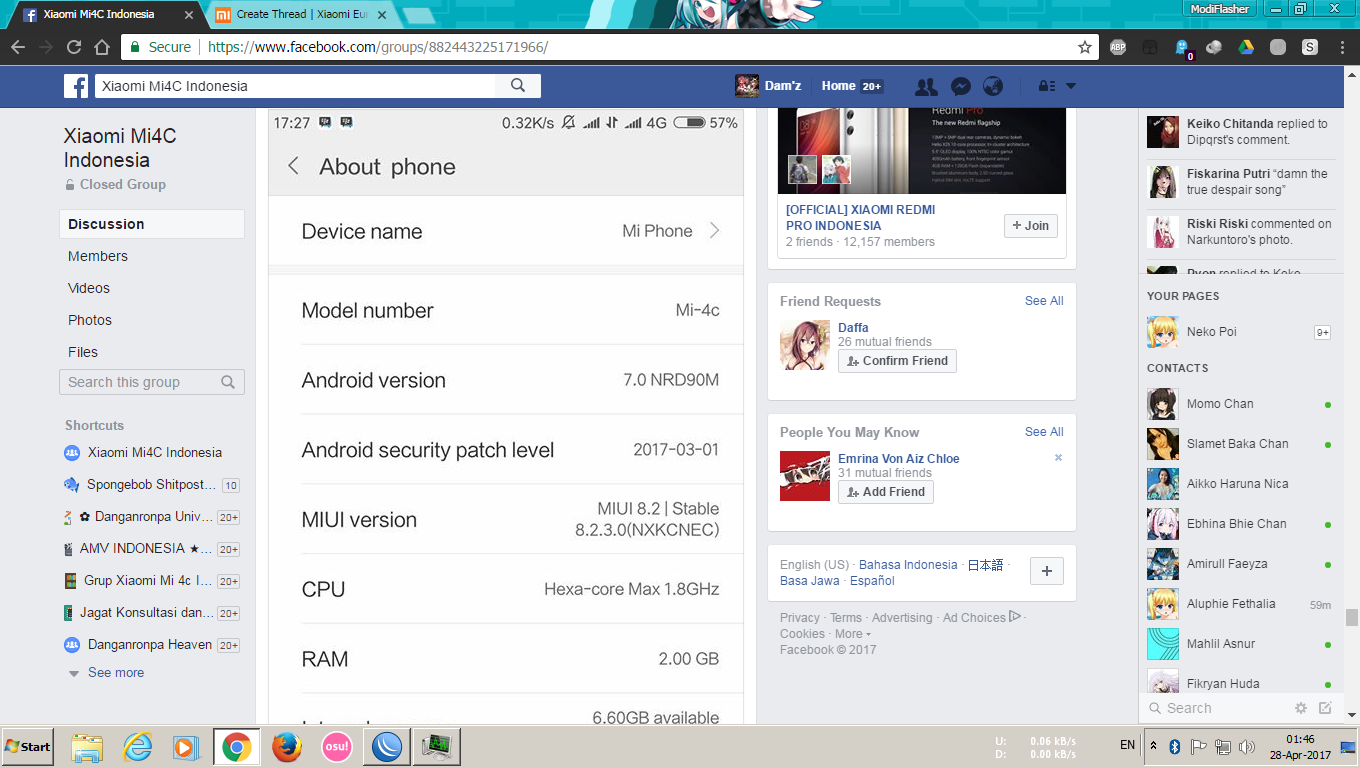
Task: Open Danganronpa Heaven shortcut
Action: click(x=150, y=645)
